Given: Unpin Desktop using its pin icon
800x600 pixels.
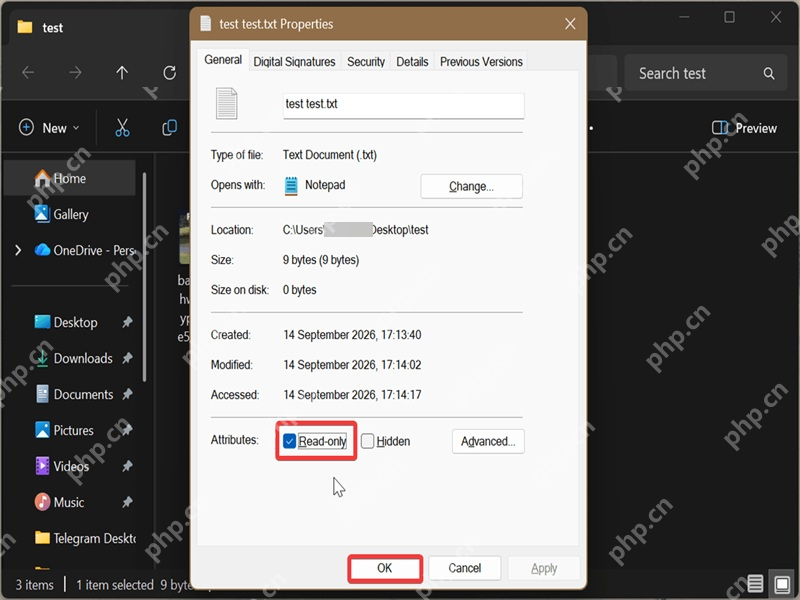Looking at the screenshot, I should pyautogui.click(x=127, y=322).
